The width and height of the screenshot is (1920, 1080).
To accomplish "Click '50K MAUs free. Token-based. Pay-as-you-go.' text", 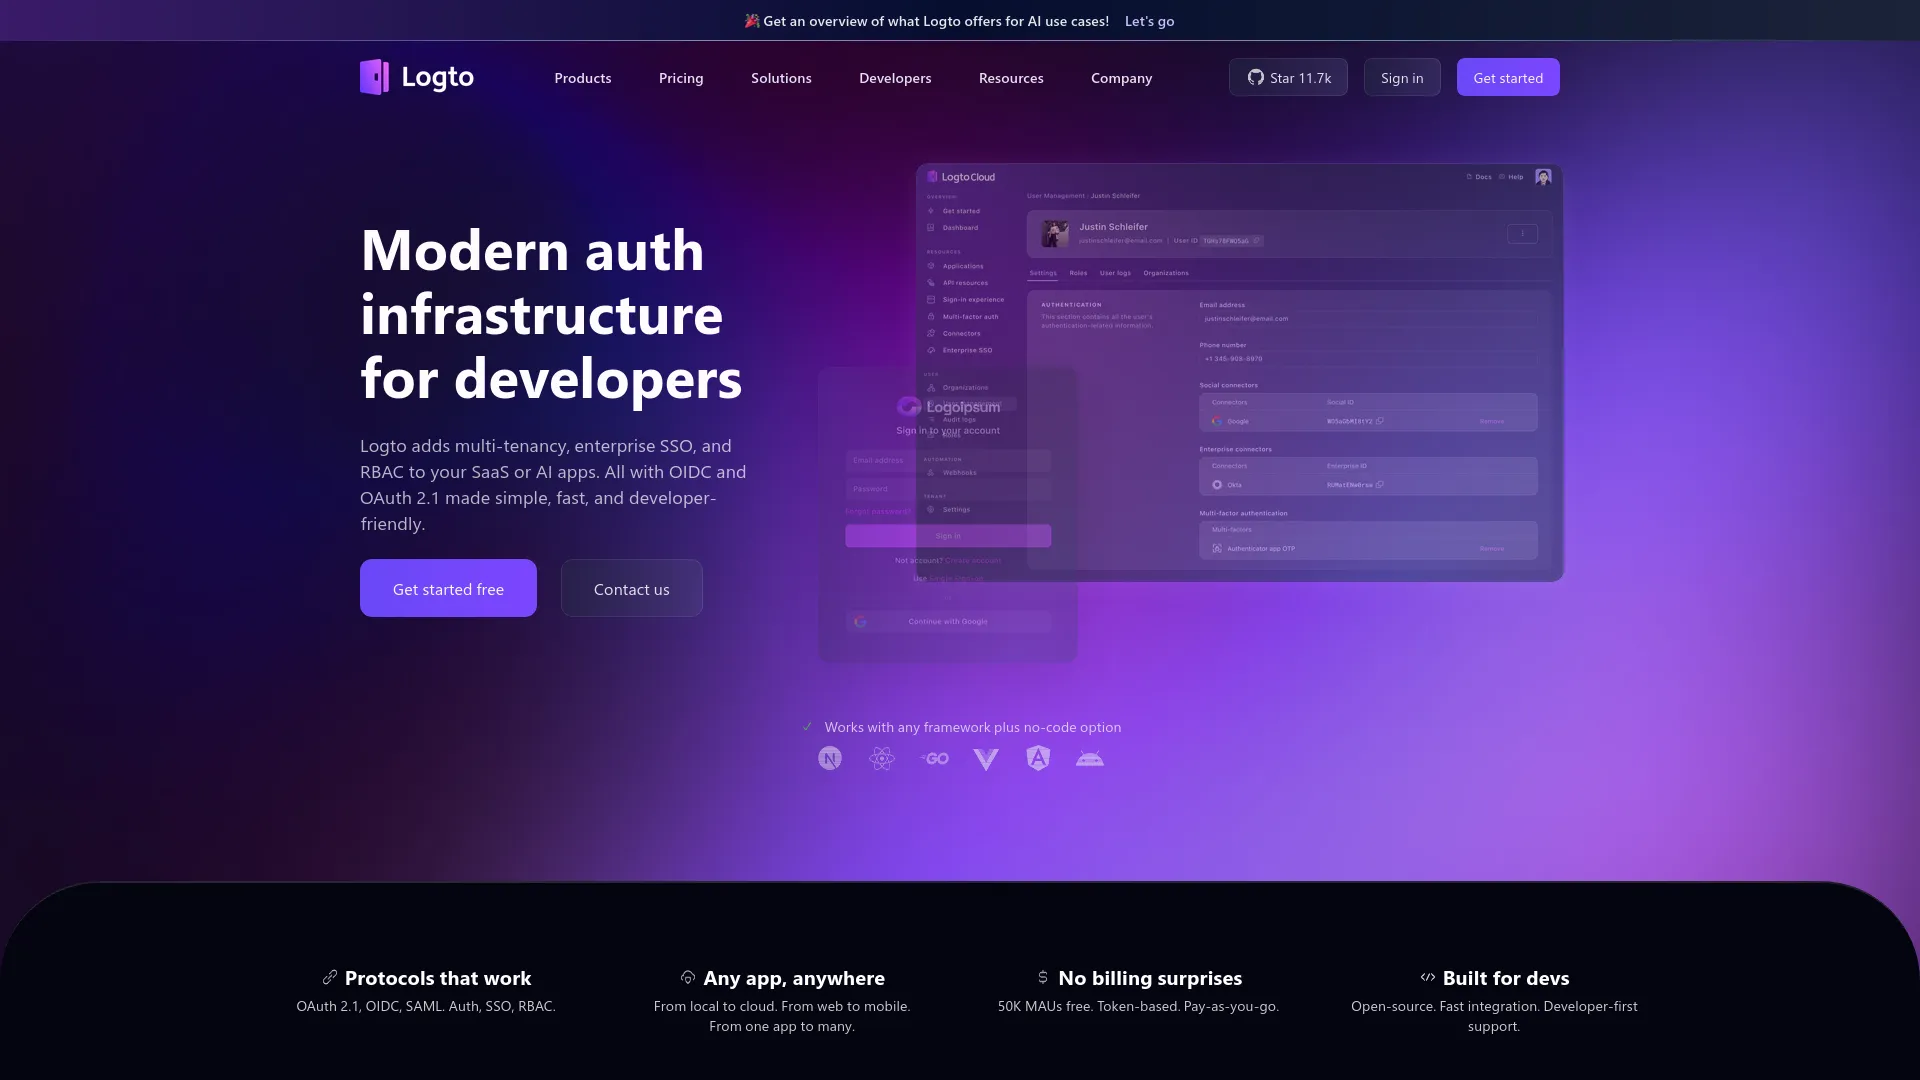I will point(1138,1006).
